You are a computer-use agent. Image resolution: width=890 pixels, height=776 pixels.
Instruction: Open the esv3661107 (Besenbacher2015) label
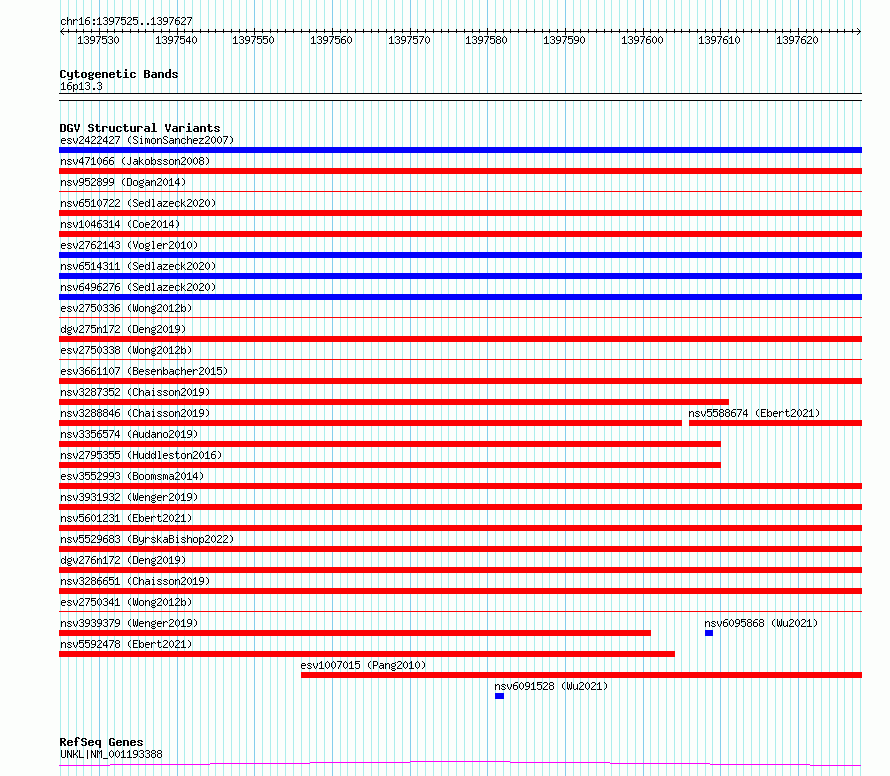coord(144,371)
